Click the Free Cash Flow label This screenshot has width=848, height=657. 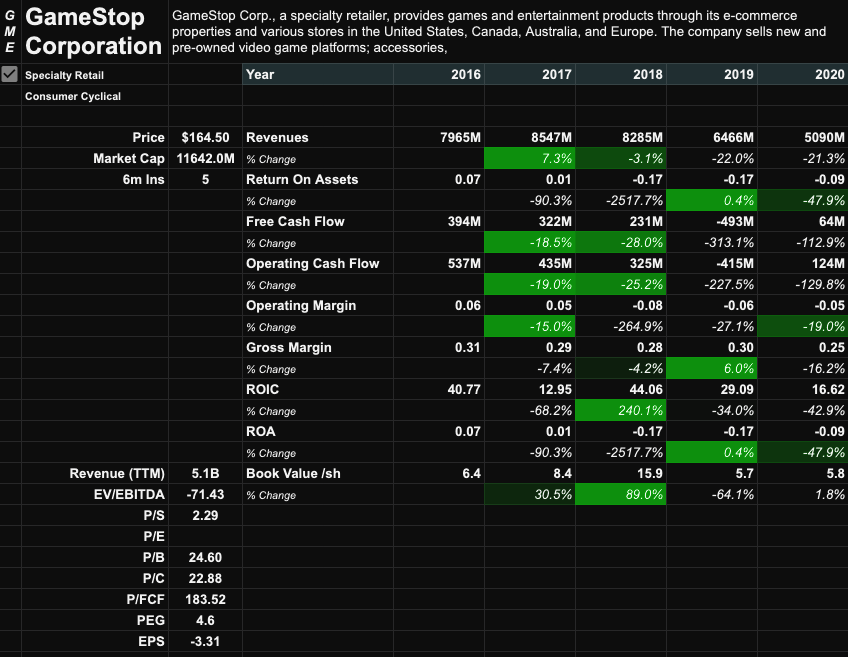[x=317, y=221]
